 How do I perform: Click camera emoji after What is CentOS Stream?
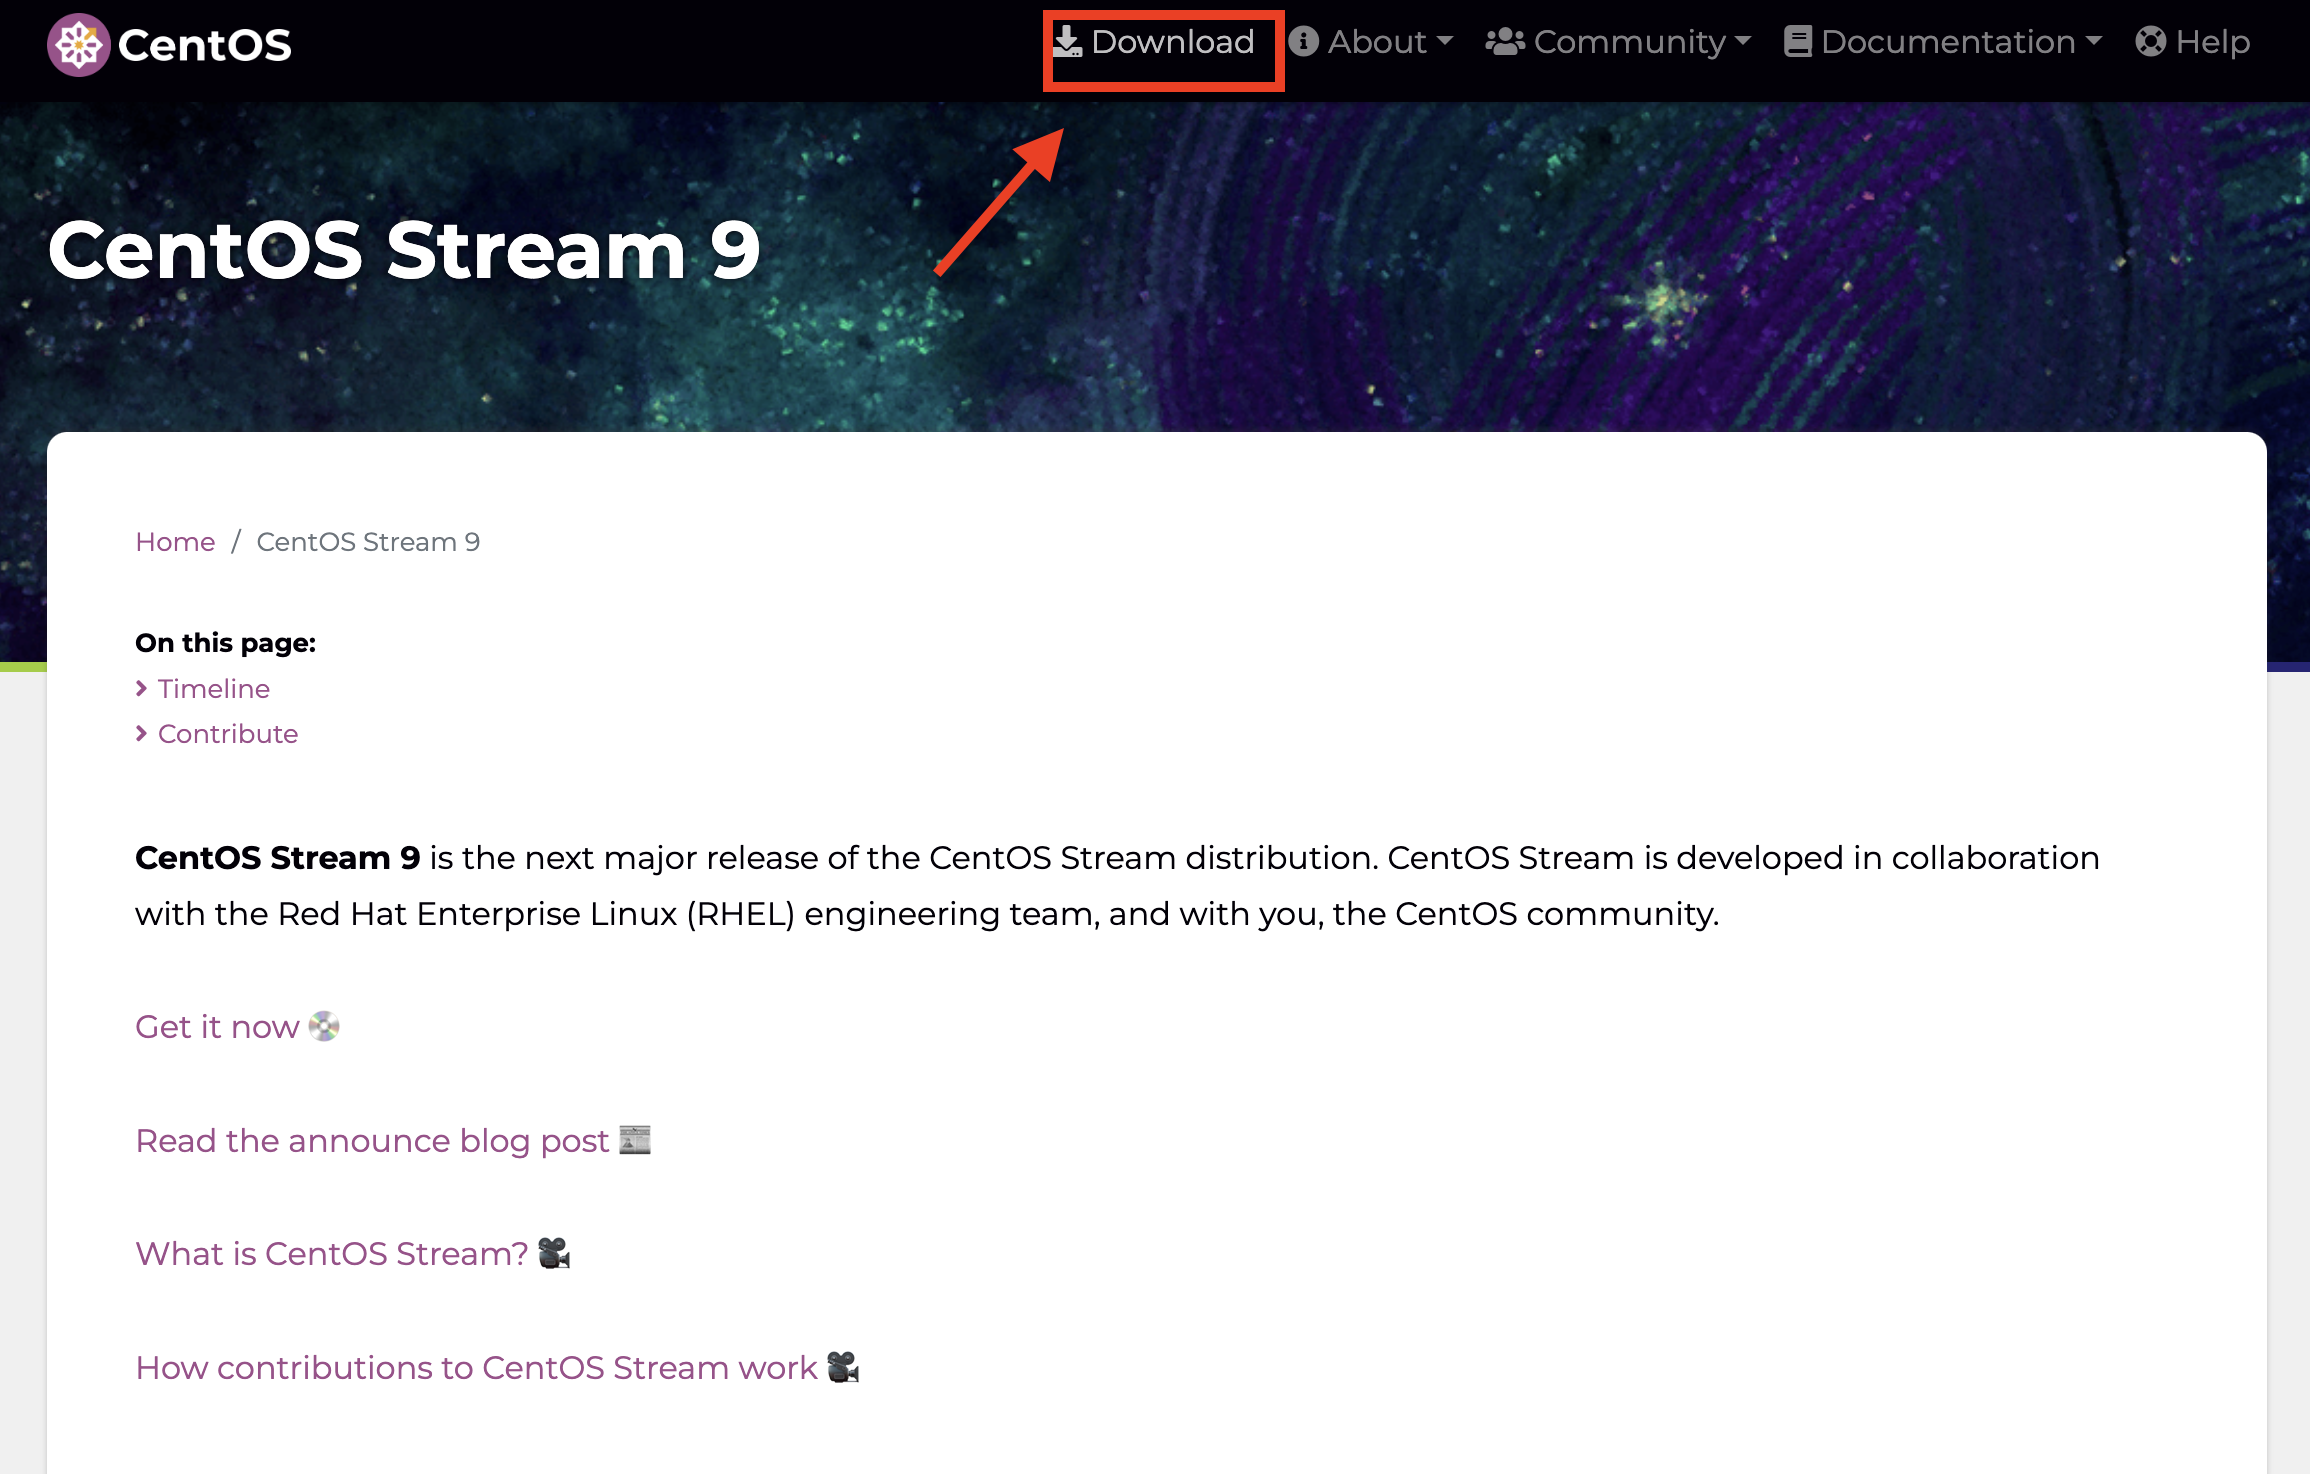554,1253
